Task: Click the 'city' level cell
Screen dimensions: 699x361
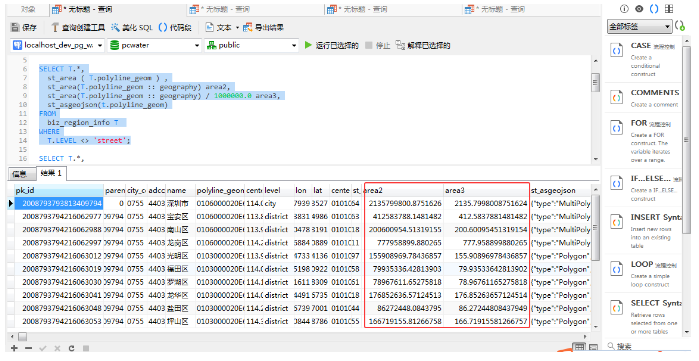Action: 278,204
